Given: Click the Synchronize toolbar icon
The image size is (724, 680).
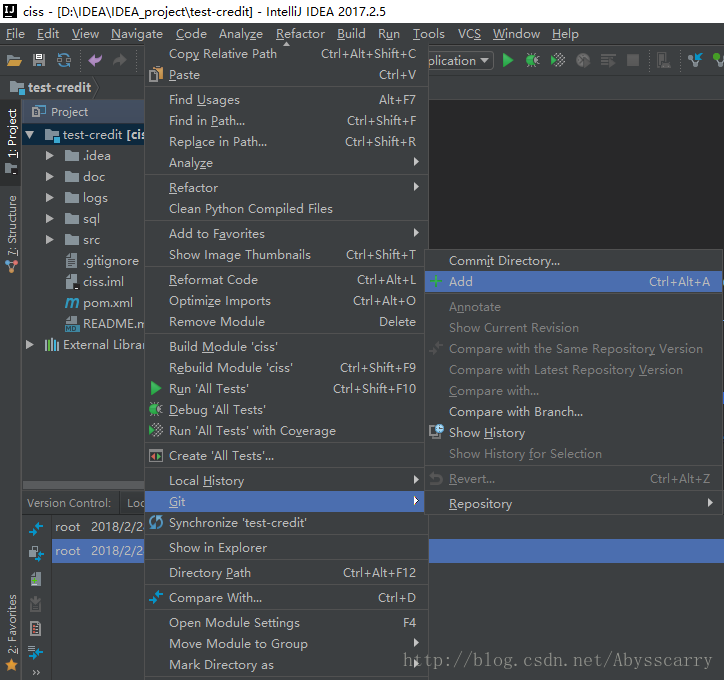Looking at the screenshot, I should coord(64,60).
